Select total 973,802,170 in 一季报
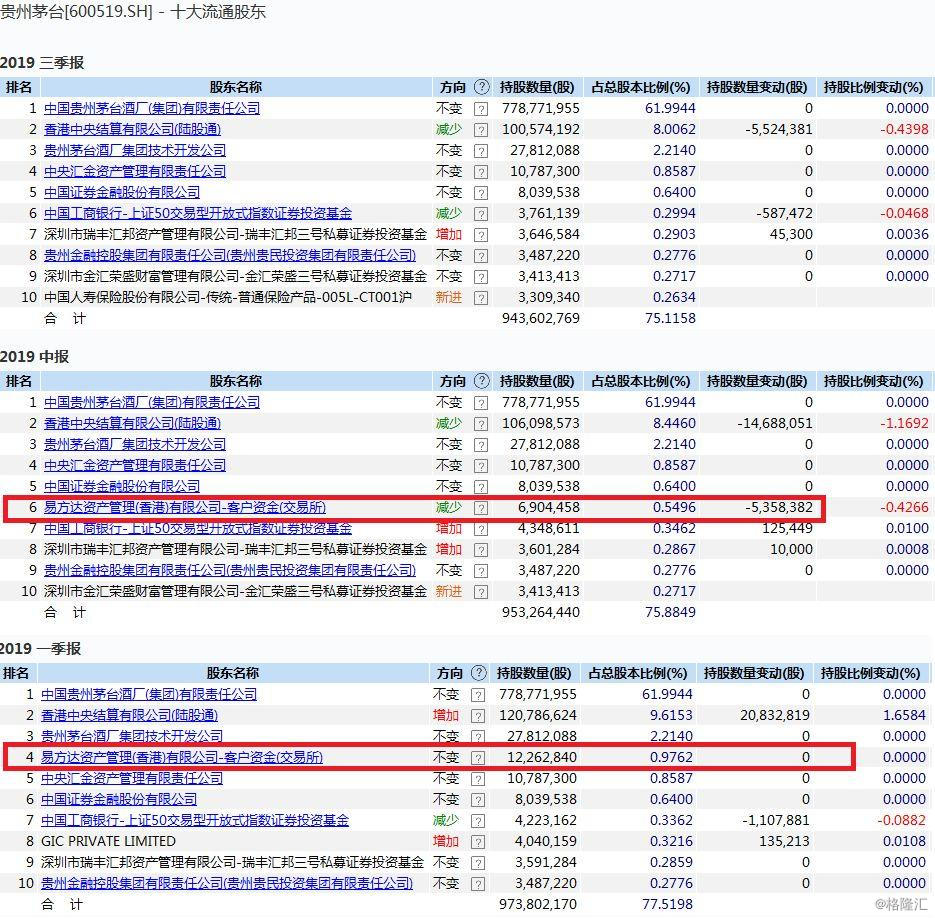The image size is (935, 918). click(x=538, y=905)
